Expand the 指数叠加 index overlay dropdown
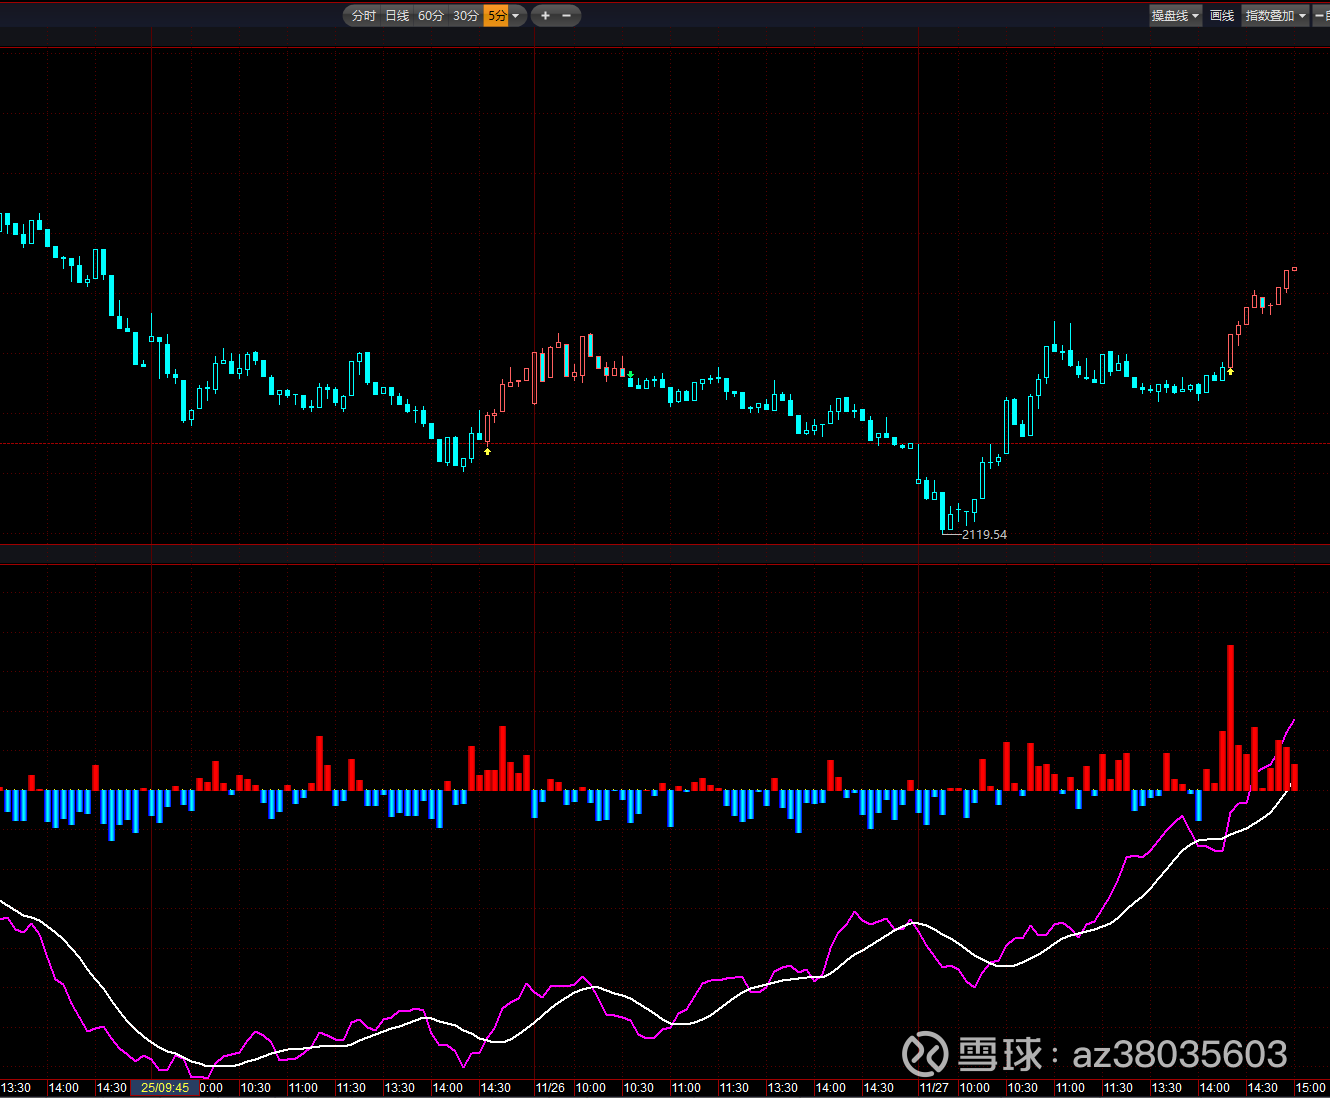 pyautogui.click(x=1275, y=16)
